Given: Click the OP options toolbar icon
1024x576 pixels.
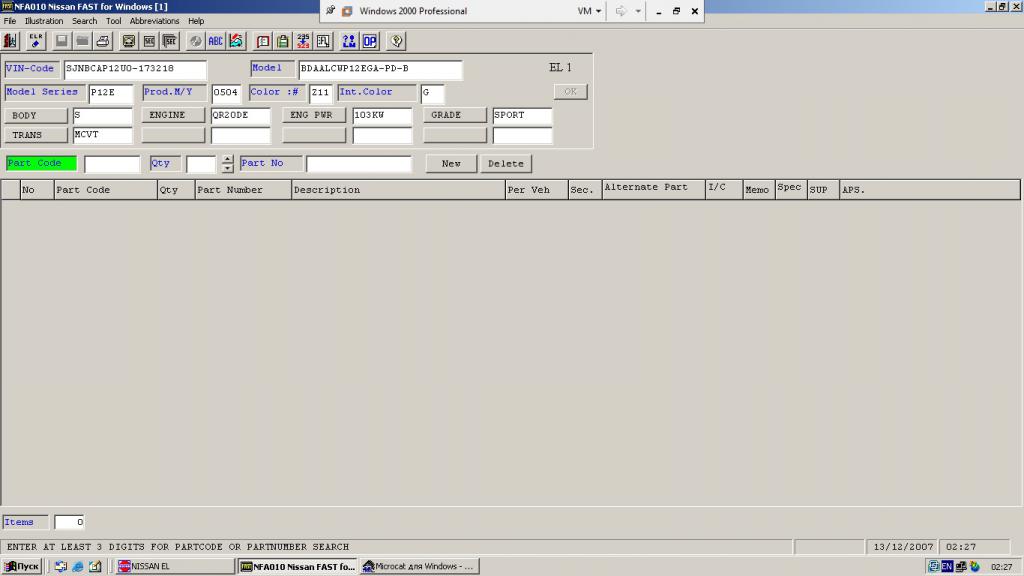Looking at the screenshot, I should point(370,41).
